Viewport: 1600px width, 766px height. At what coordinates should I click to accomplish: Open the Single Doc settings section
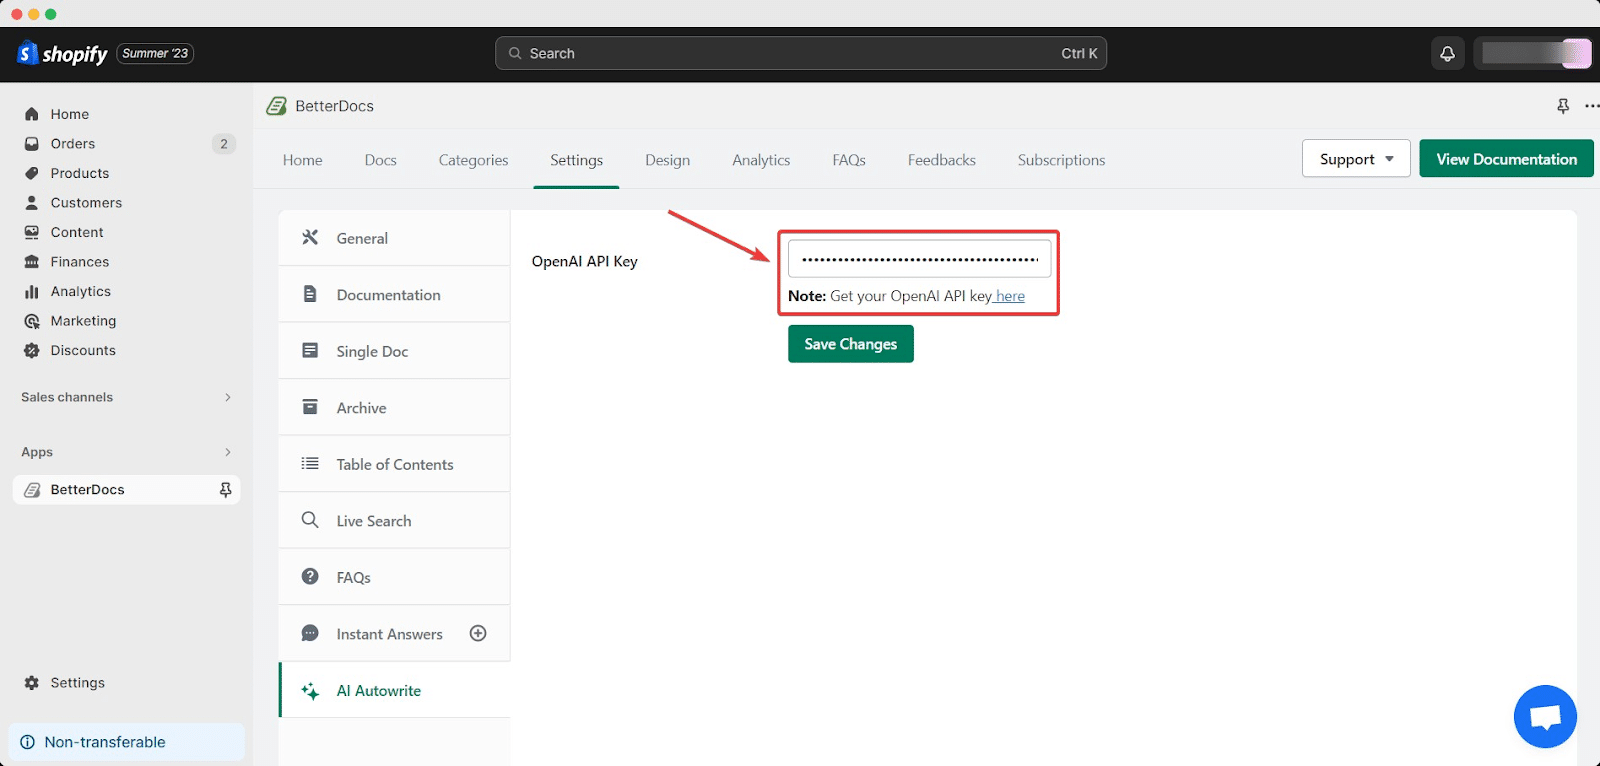(394, 351)
